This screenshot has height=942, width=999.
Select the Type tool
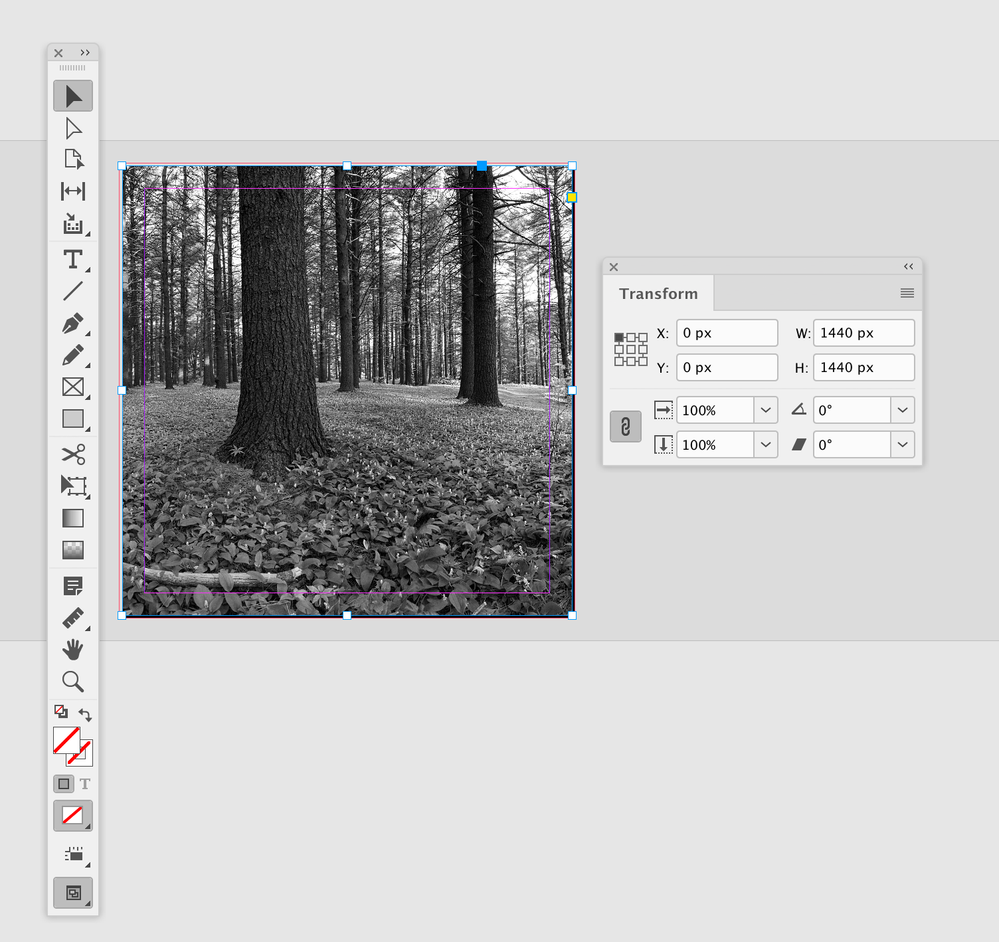[73, 260]
